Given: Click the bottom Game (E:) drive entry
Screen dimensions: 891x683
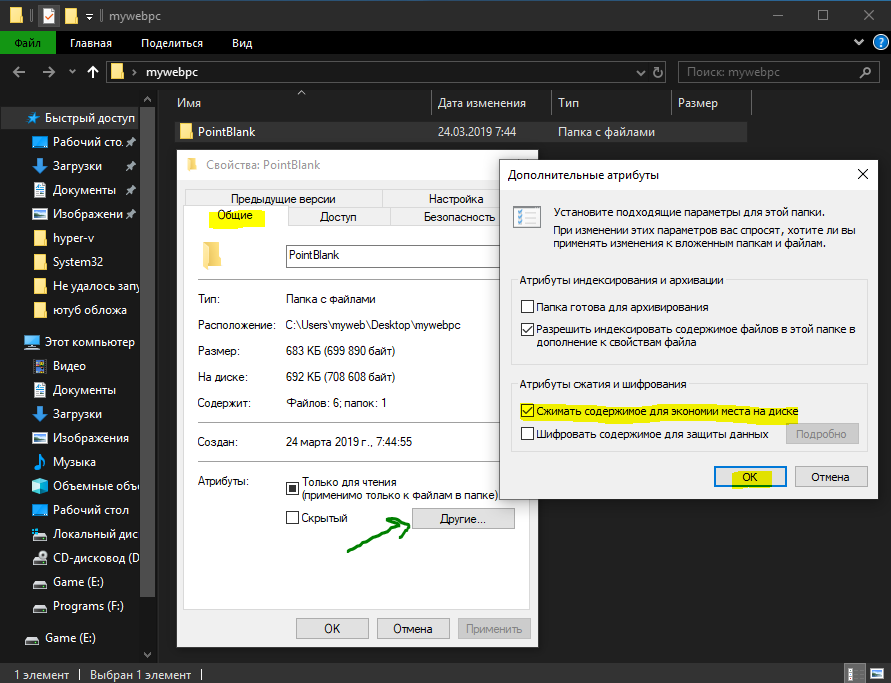Looking at the screenshot, I should click(x=70, y=638).
